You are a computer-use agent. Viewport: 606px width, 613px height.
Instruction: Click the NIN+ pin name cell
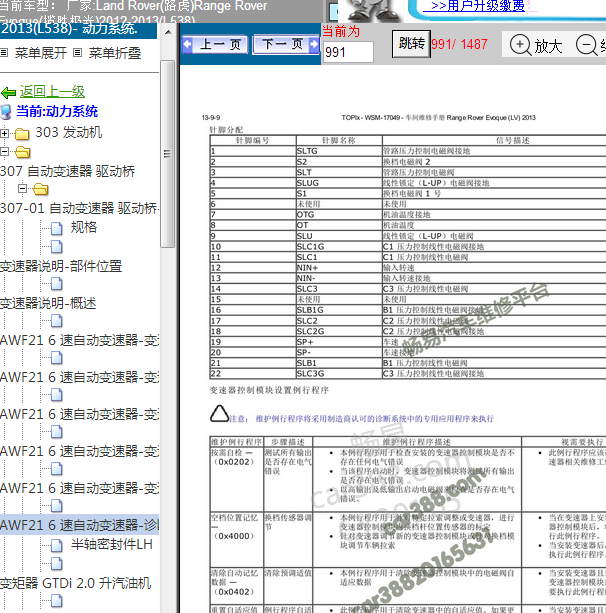tap(339, 268)
